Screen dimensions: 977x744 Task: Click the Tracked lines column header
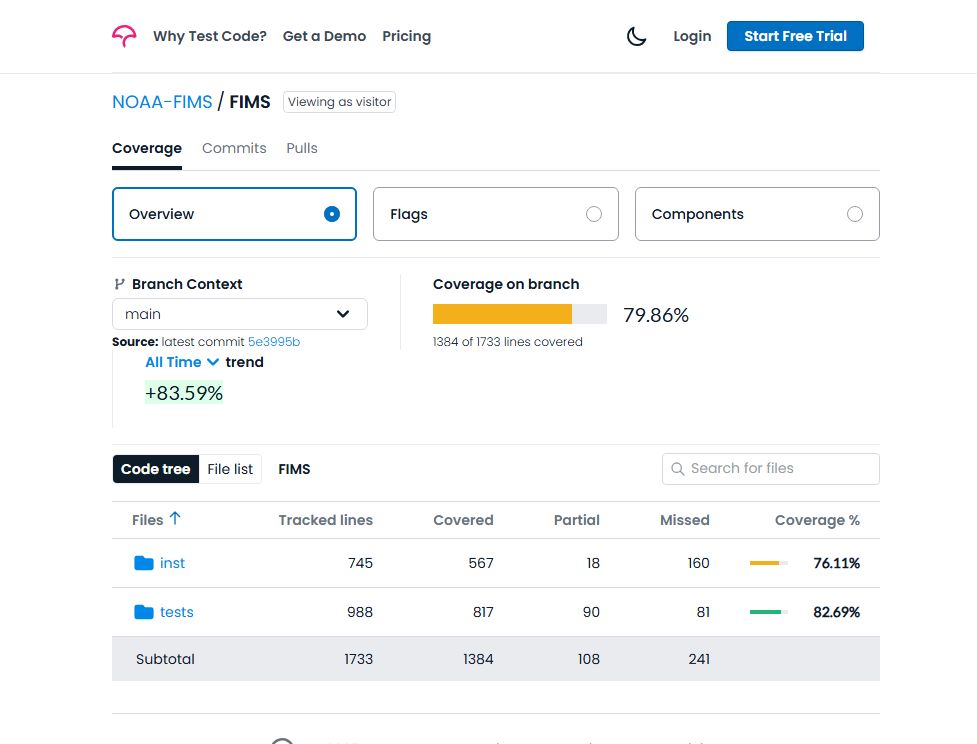pos(325,520)
